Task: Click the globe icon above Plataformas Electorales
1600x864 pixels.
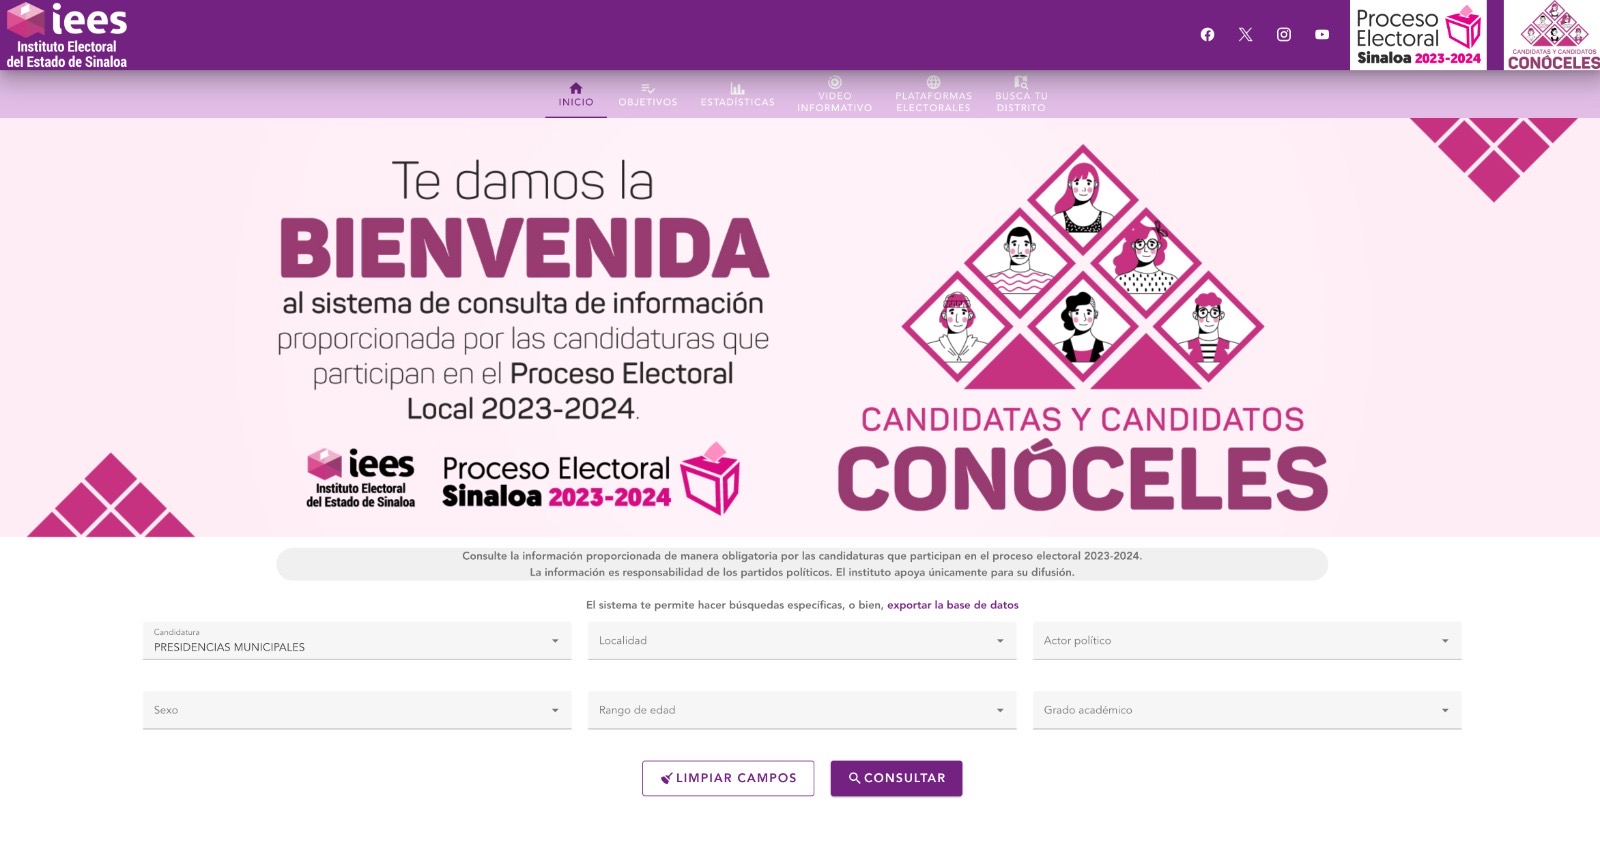Action: [x=933, y=83]
